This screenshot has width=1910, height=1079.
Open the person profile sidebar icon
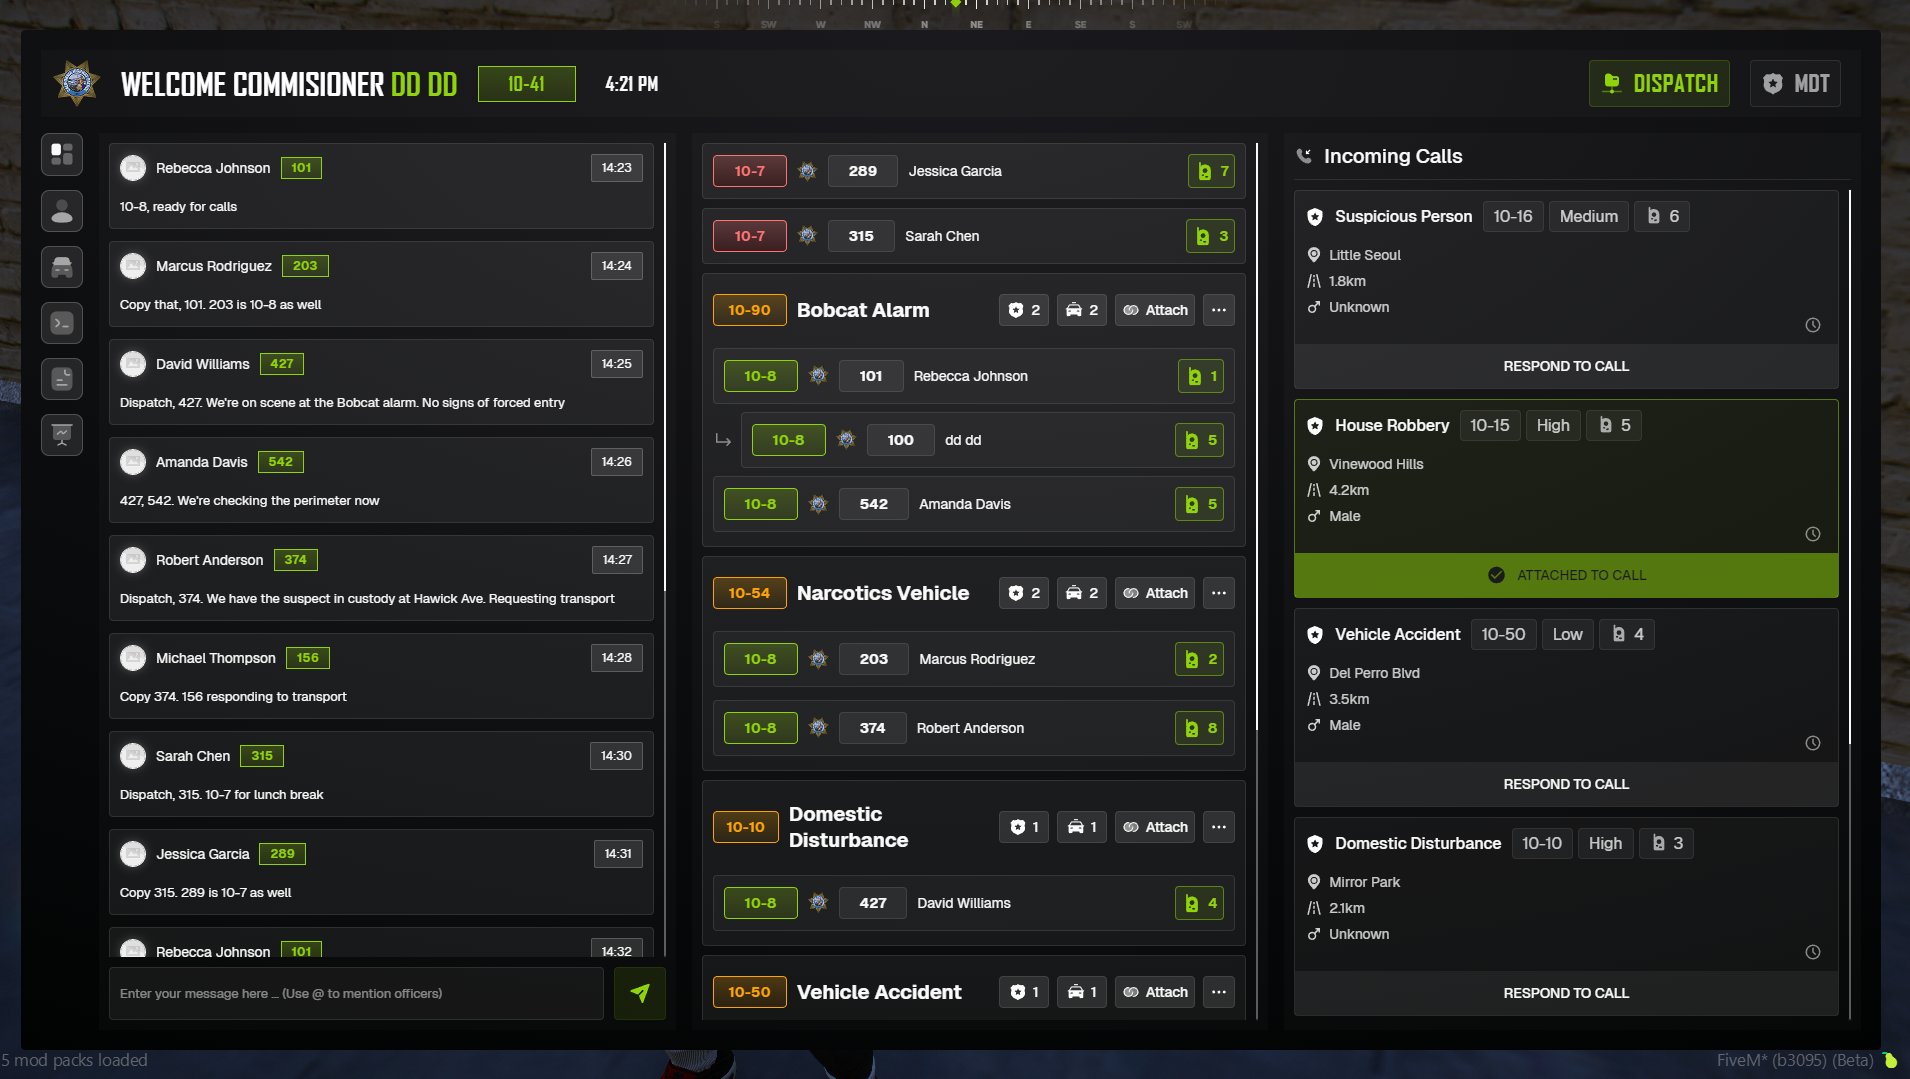click(62, 211)
